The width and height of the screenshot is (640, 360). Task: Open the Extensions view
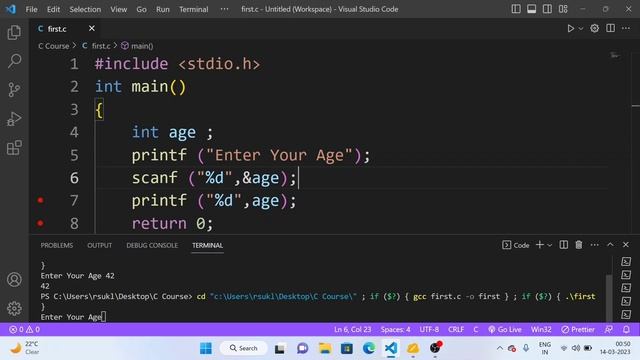click(14, 148)
